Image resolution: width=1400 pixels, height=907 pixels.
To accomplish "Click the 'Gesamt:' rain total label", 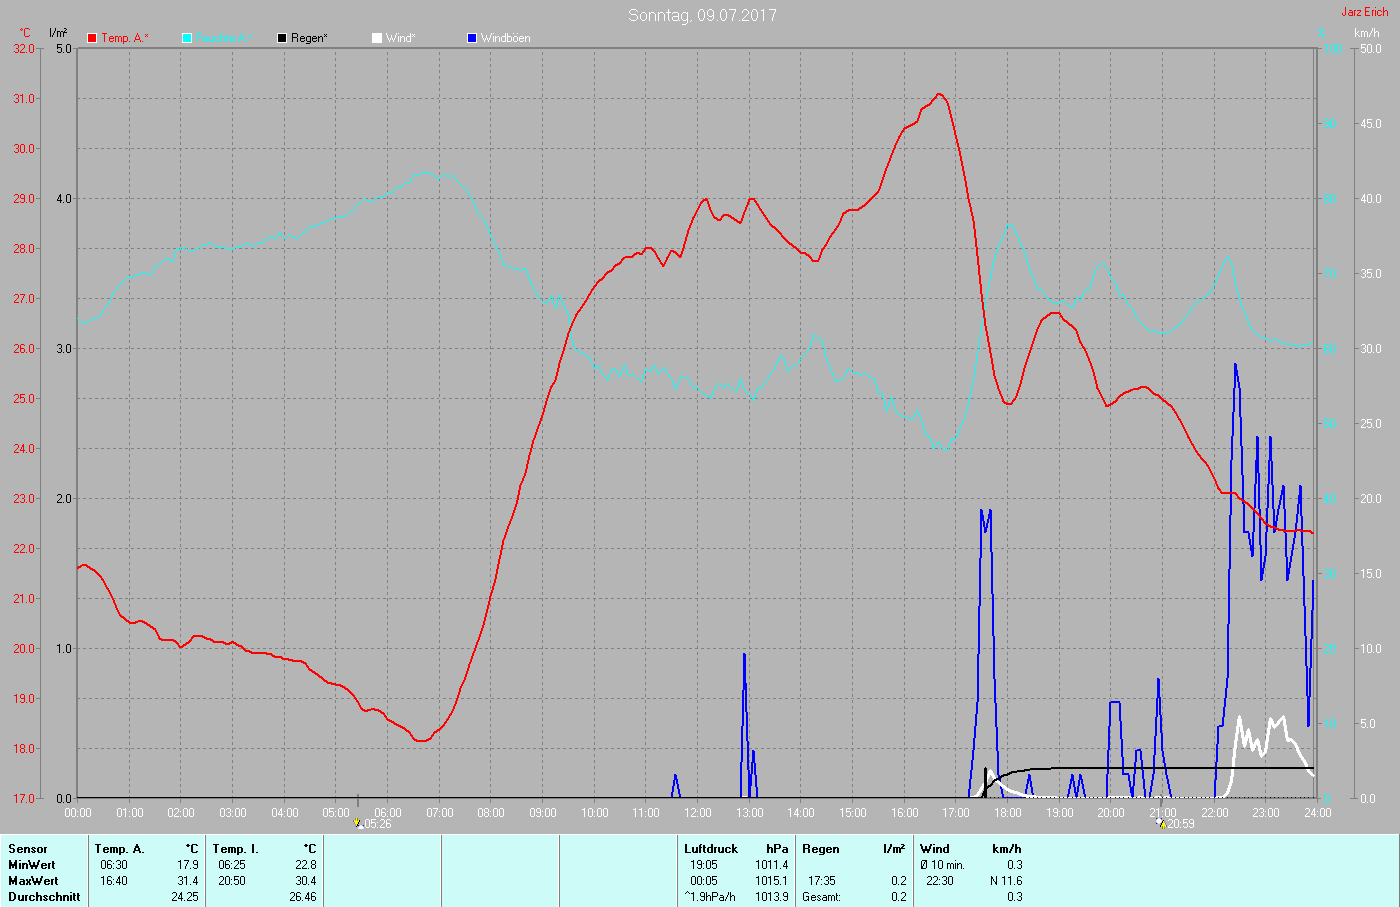I will point(822,897).
